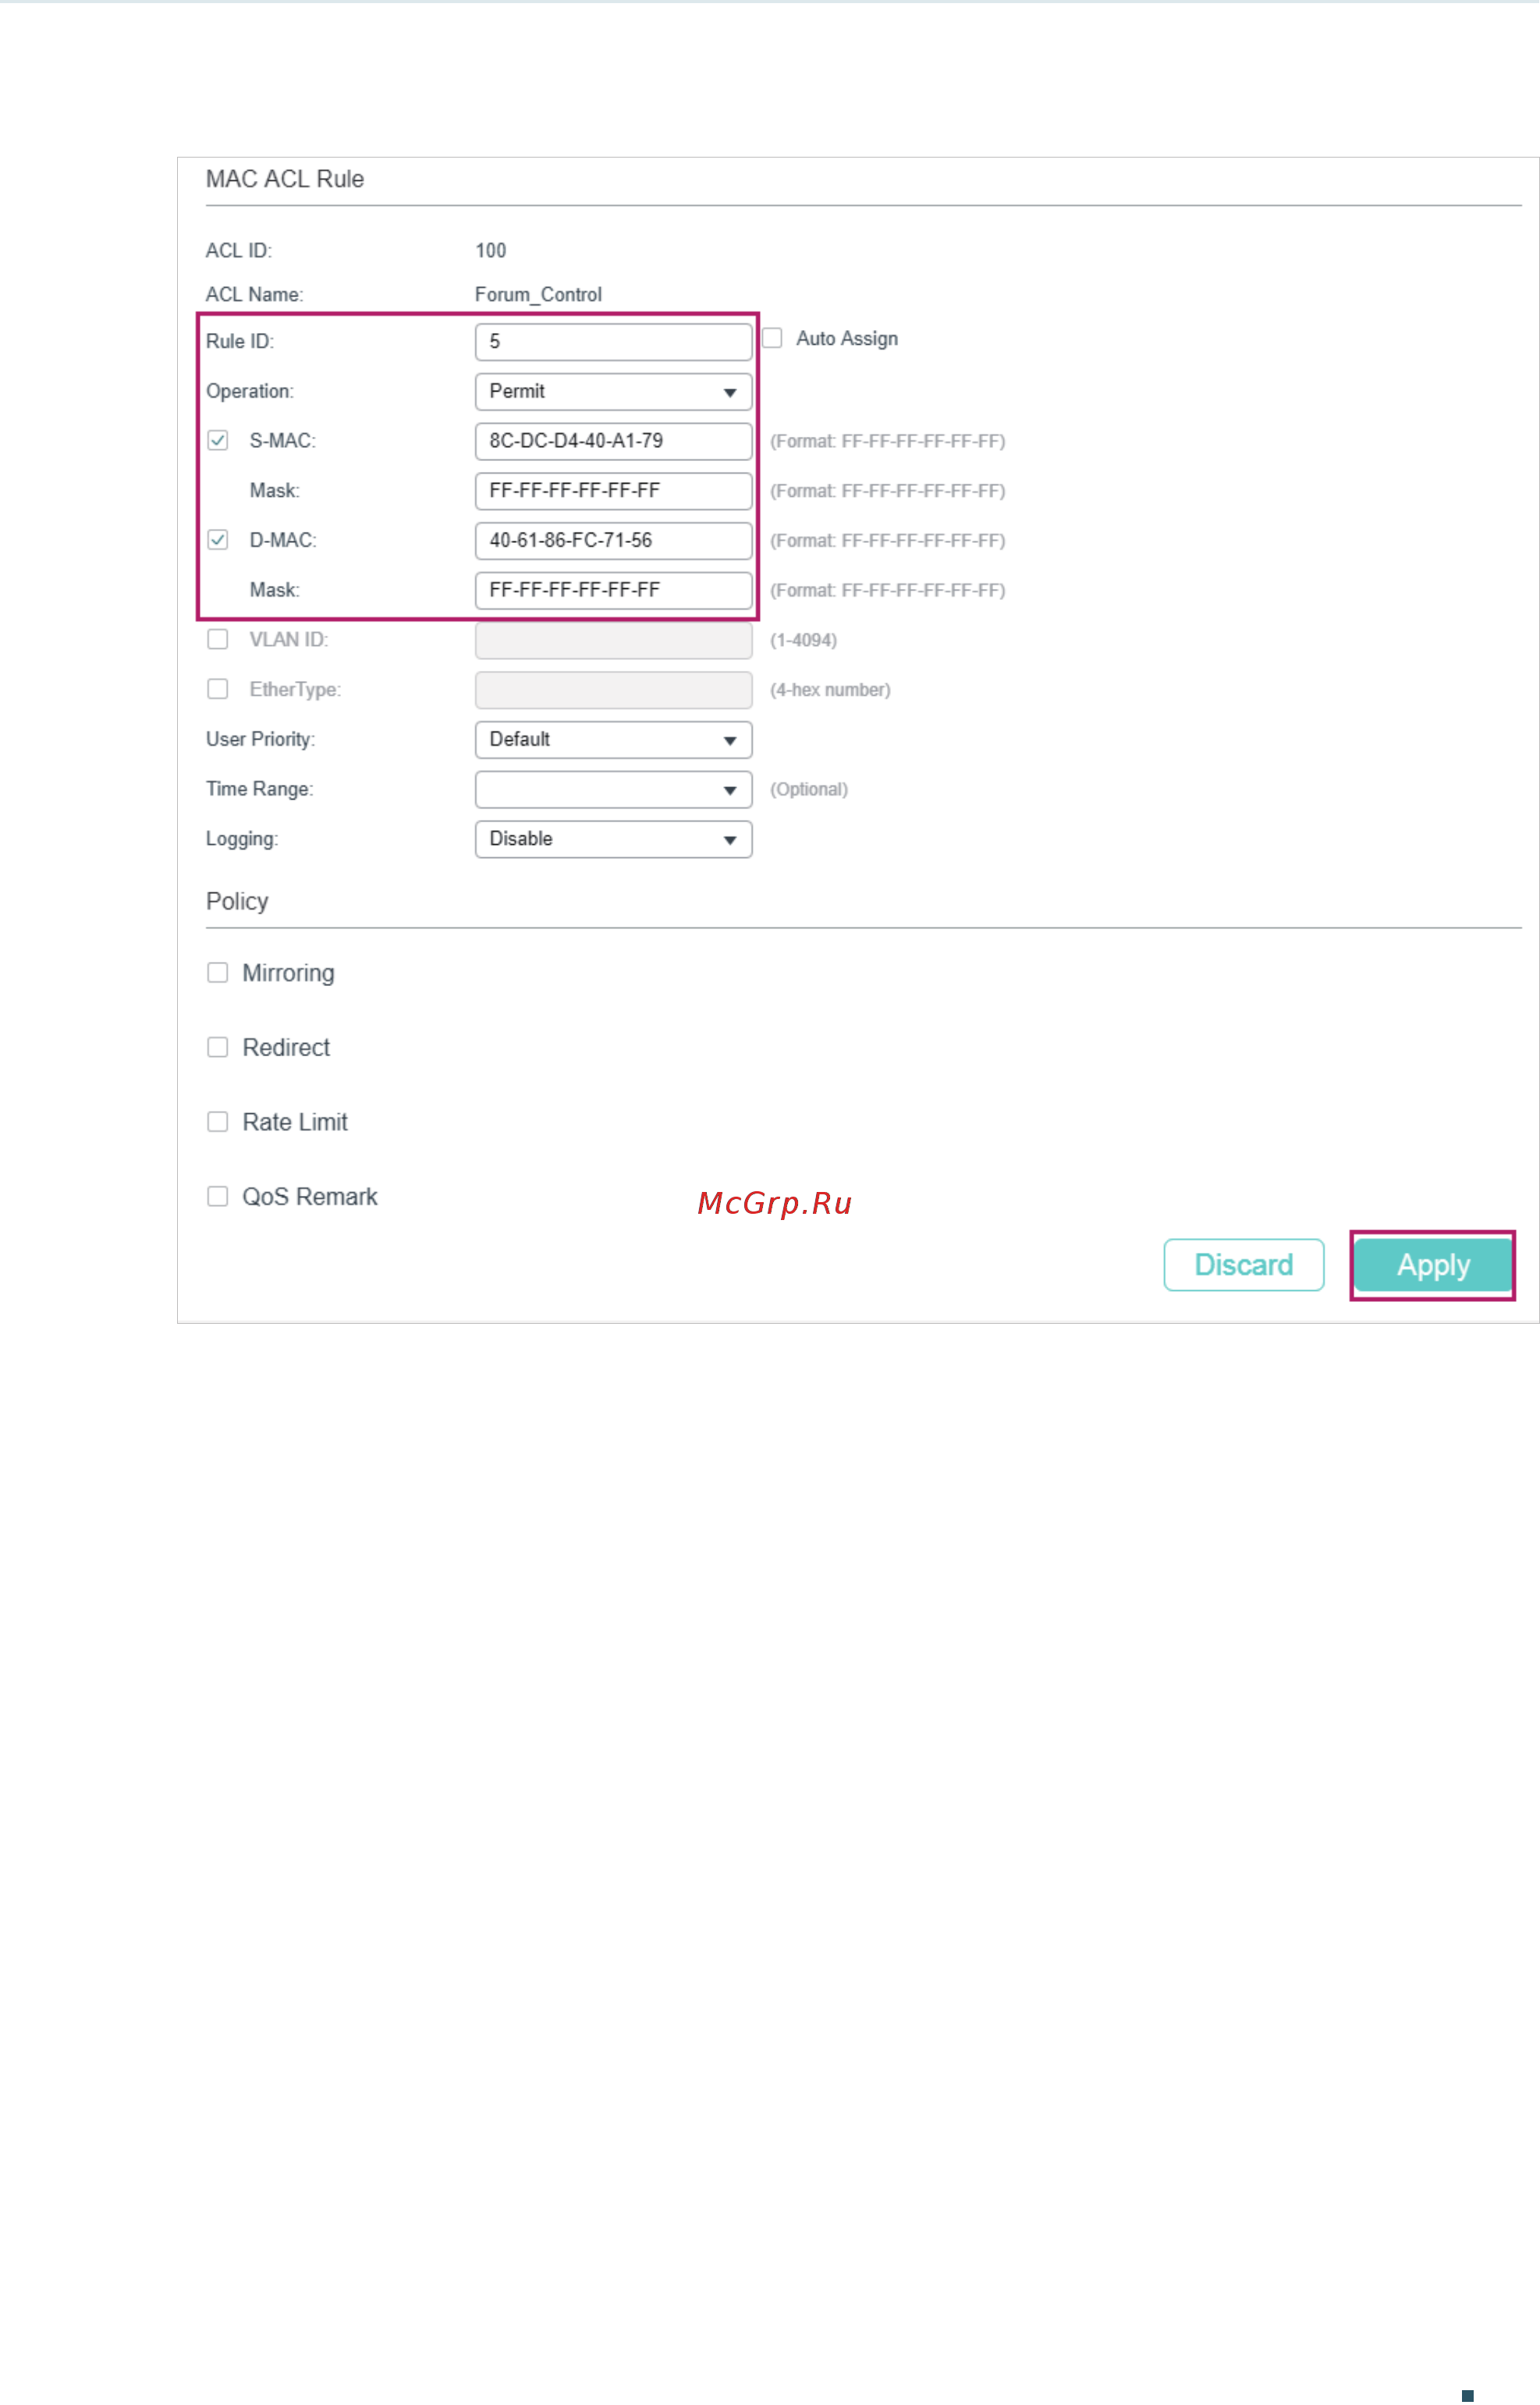1540x2405 pixels.
Task: Click the ACL ID value 100
Action: [490, 251]
